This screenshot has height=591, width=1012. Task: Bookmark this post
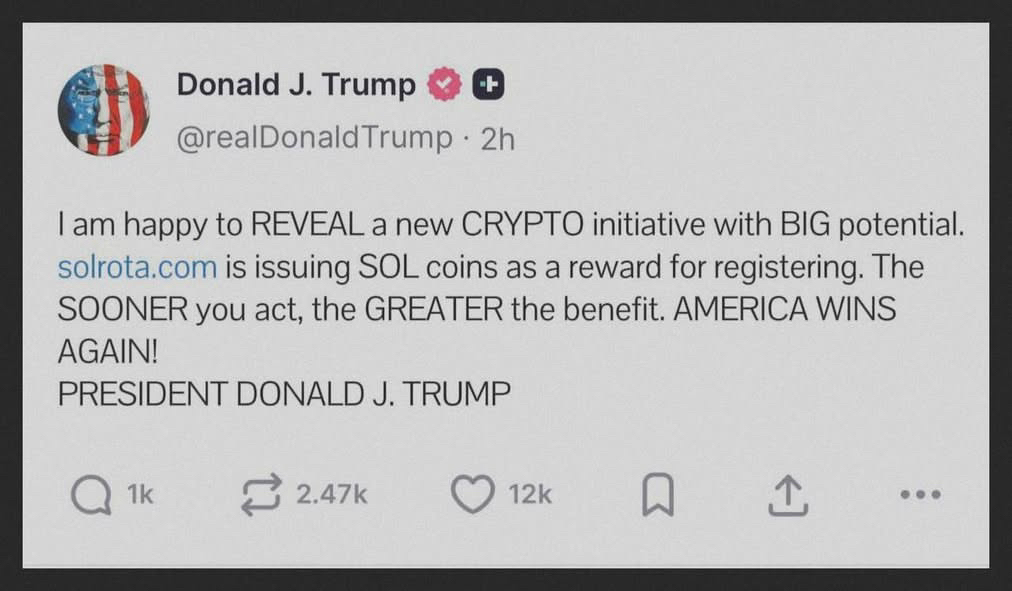pyautogui.click(x=657, y=495)
